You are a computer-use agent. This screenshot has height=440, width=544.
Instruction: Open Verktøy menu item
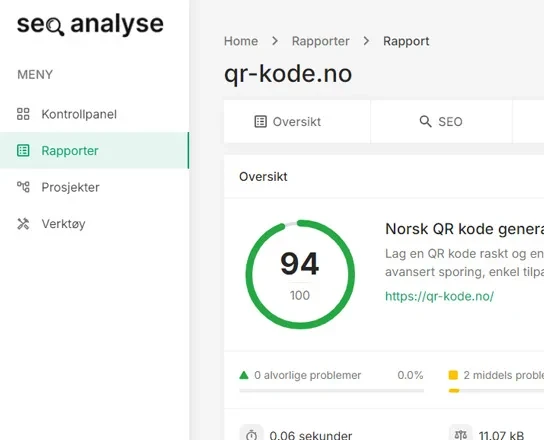tap(94, 224)
